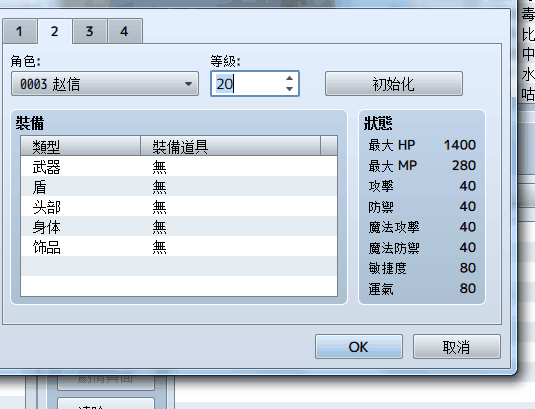Switch to tab 1

[19, 31]
